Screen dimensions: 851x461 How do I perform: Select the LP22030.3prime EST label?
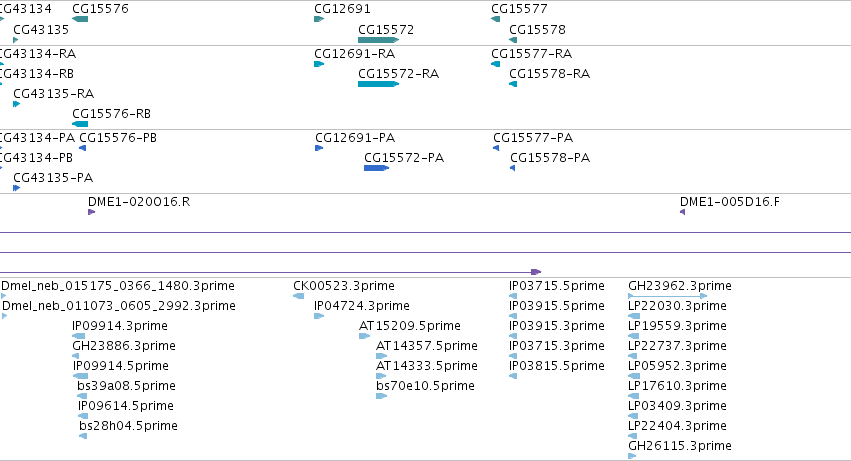click(x=677, y=306)
